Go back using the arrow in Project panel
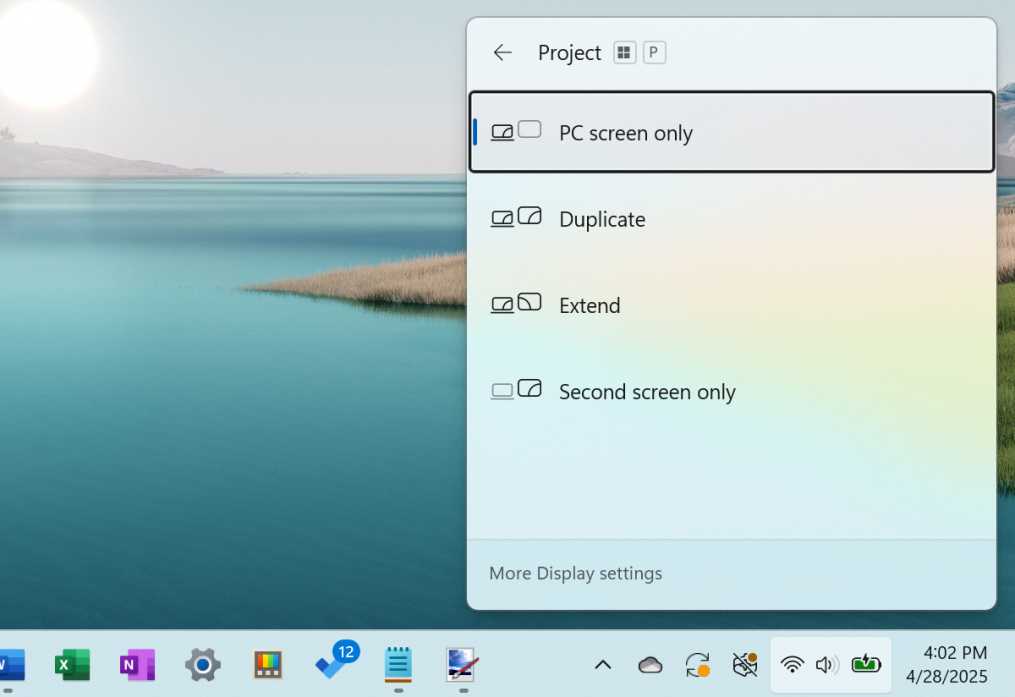Image resolution: width=1015 pixels, height=697 pixels. click(x=501, y=52)
